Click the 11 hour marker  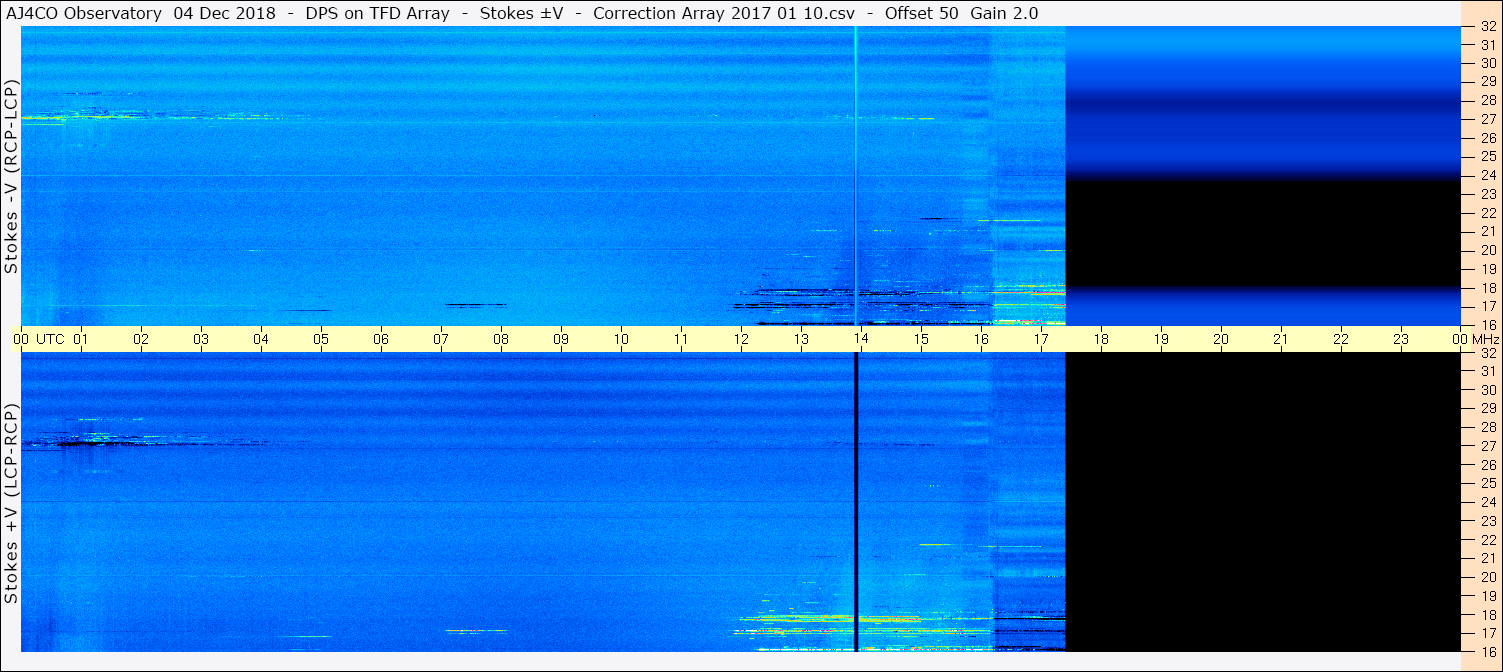(681, 339)
